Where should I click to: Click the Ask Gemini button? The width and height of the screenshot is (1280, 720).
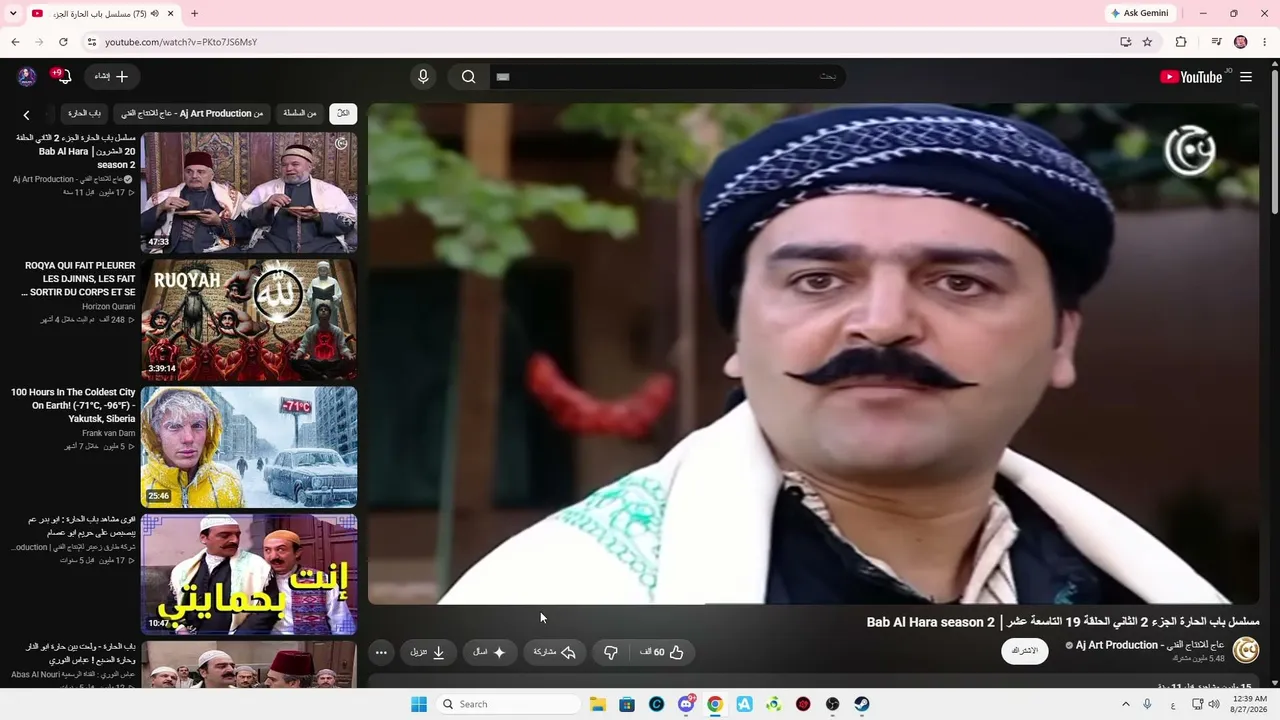[1140, 13]
